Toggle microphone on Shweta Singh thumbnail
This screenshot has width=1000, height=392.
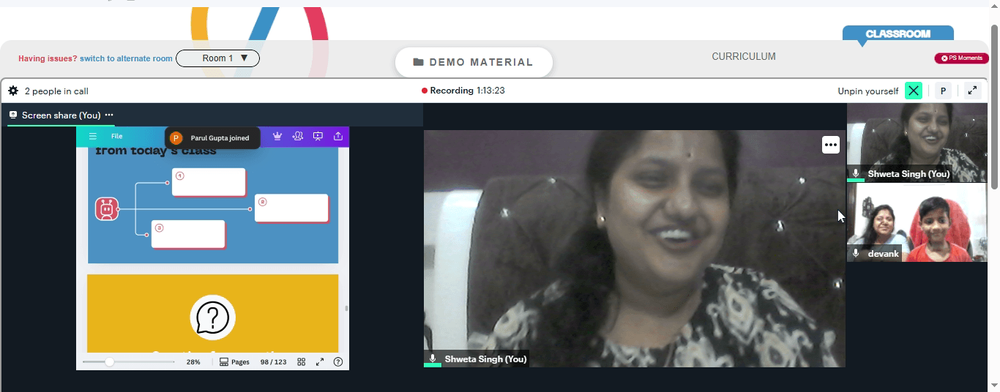coord(855,174)
